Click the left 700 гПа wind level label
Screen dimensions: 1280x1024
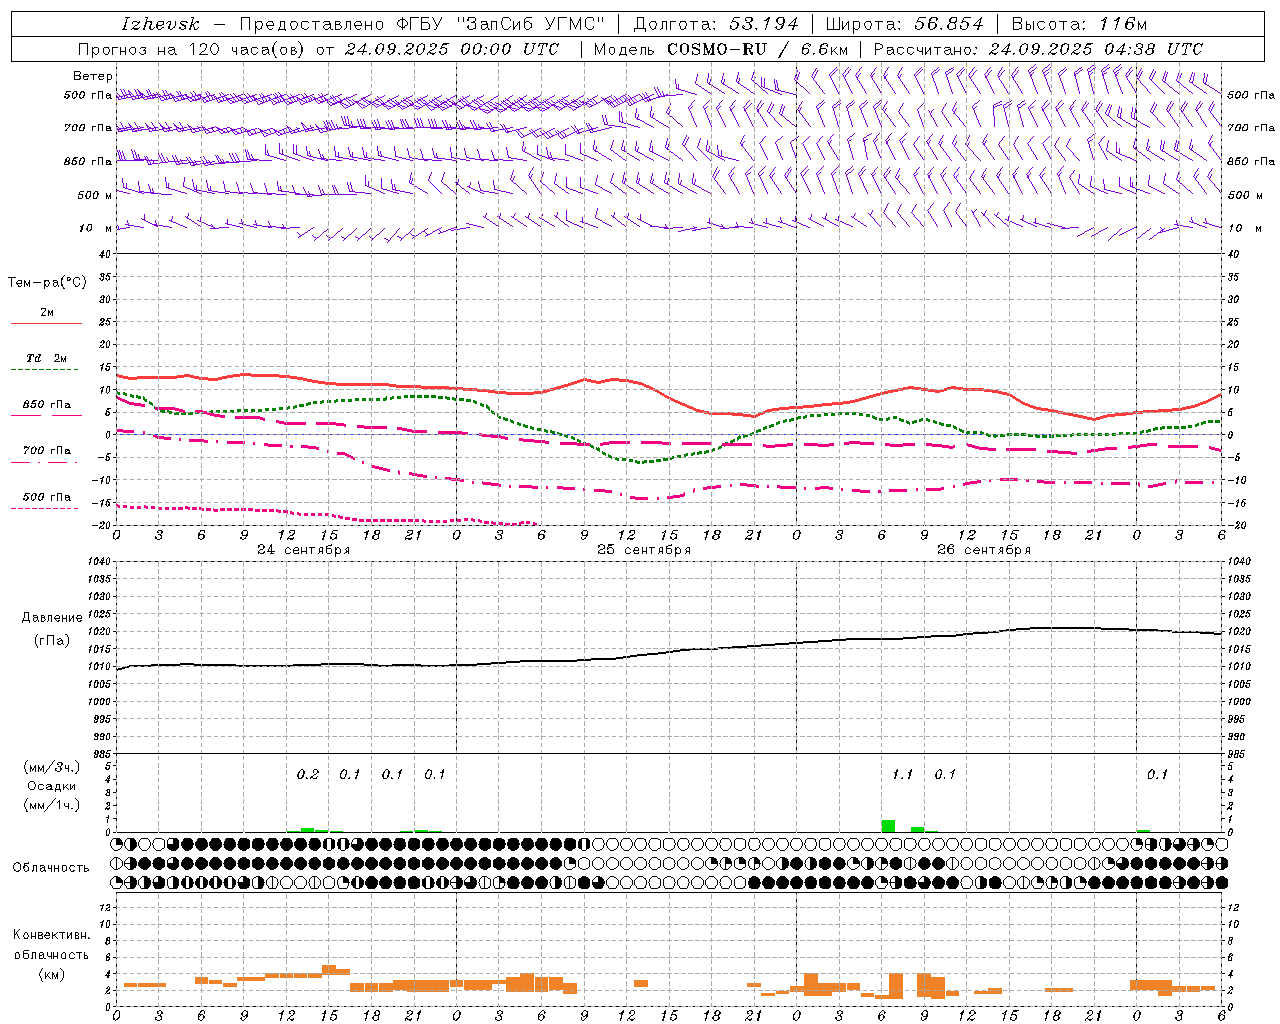coord(88,128)
